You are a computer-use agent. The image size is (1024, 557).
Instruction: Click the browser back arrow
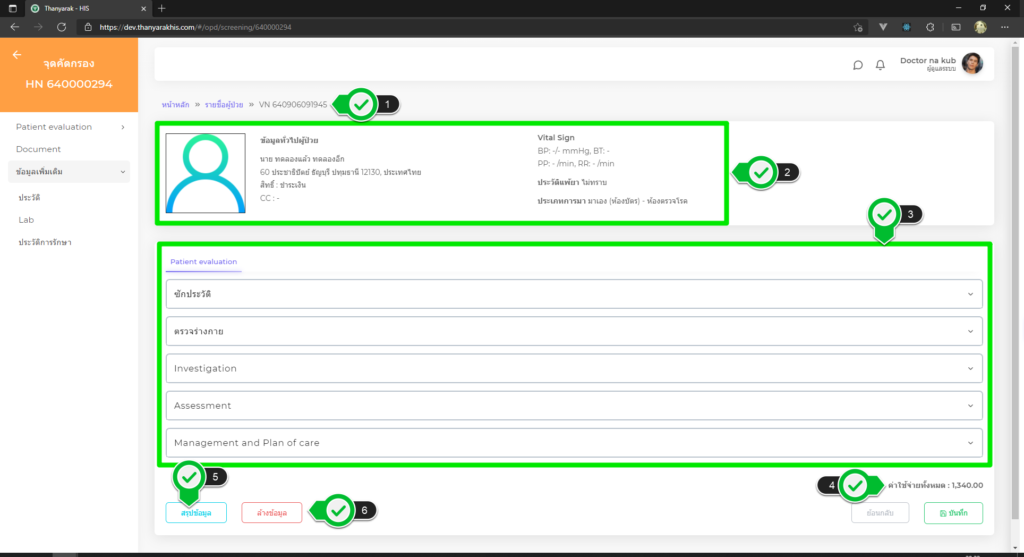(14, 27)
